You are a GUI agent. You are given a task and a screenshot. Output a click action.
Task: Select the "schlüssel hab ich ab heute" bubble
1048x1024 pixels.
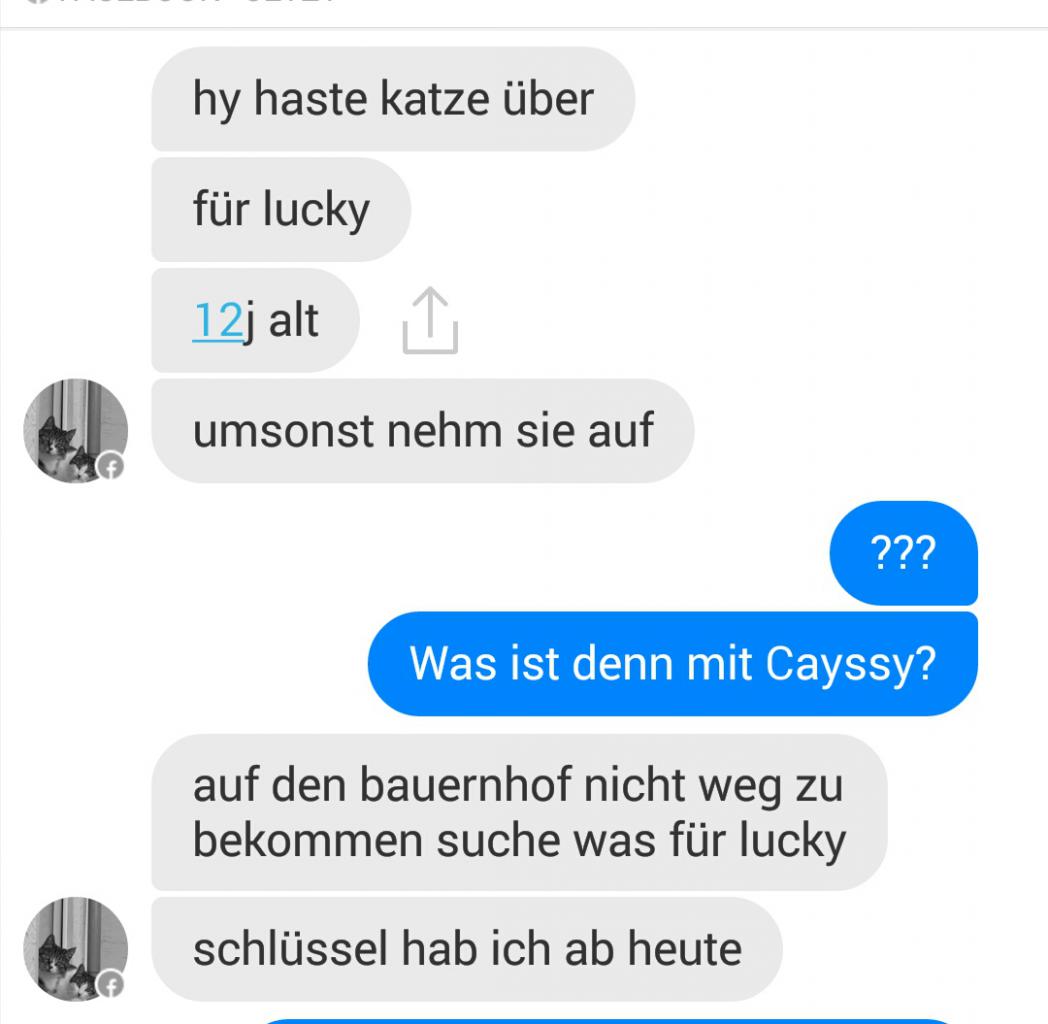(467, 949)
